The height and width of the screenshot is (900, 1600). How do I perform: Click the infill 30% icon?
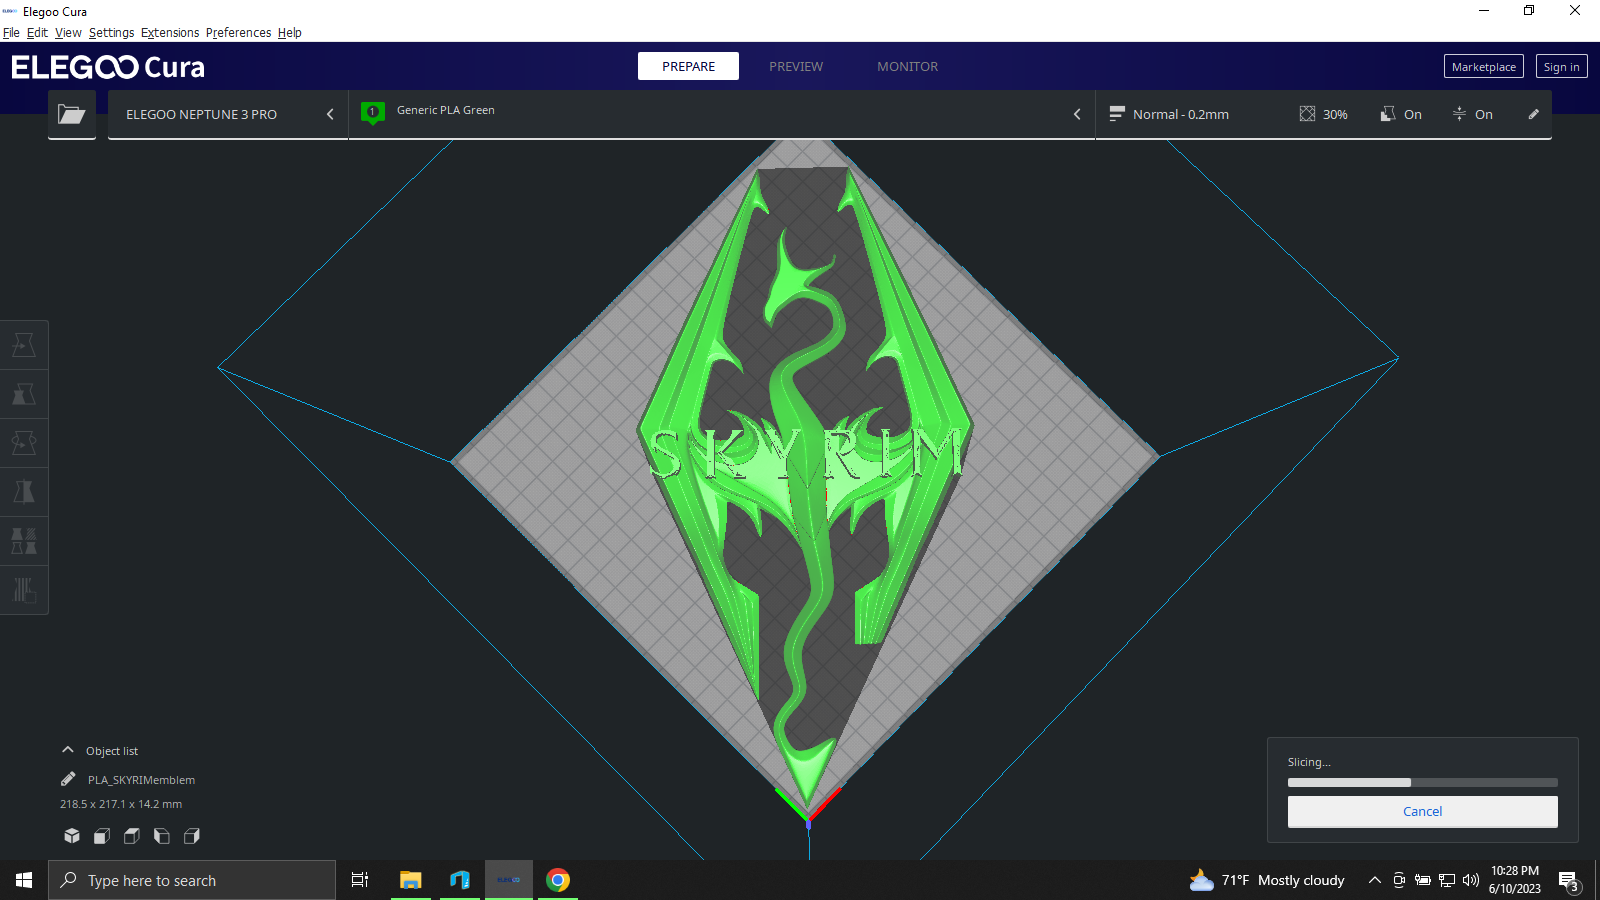click(1307, 114)
